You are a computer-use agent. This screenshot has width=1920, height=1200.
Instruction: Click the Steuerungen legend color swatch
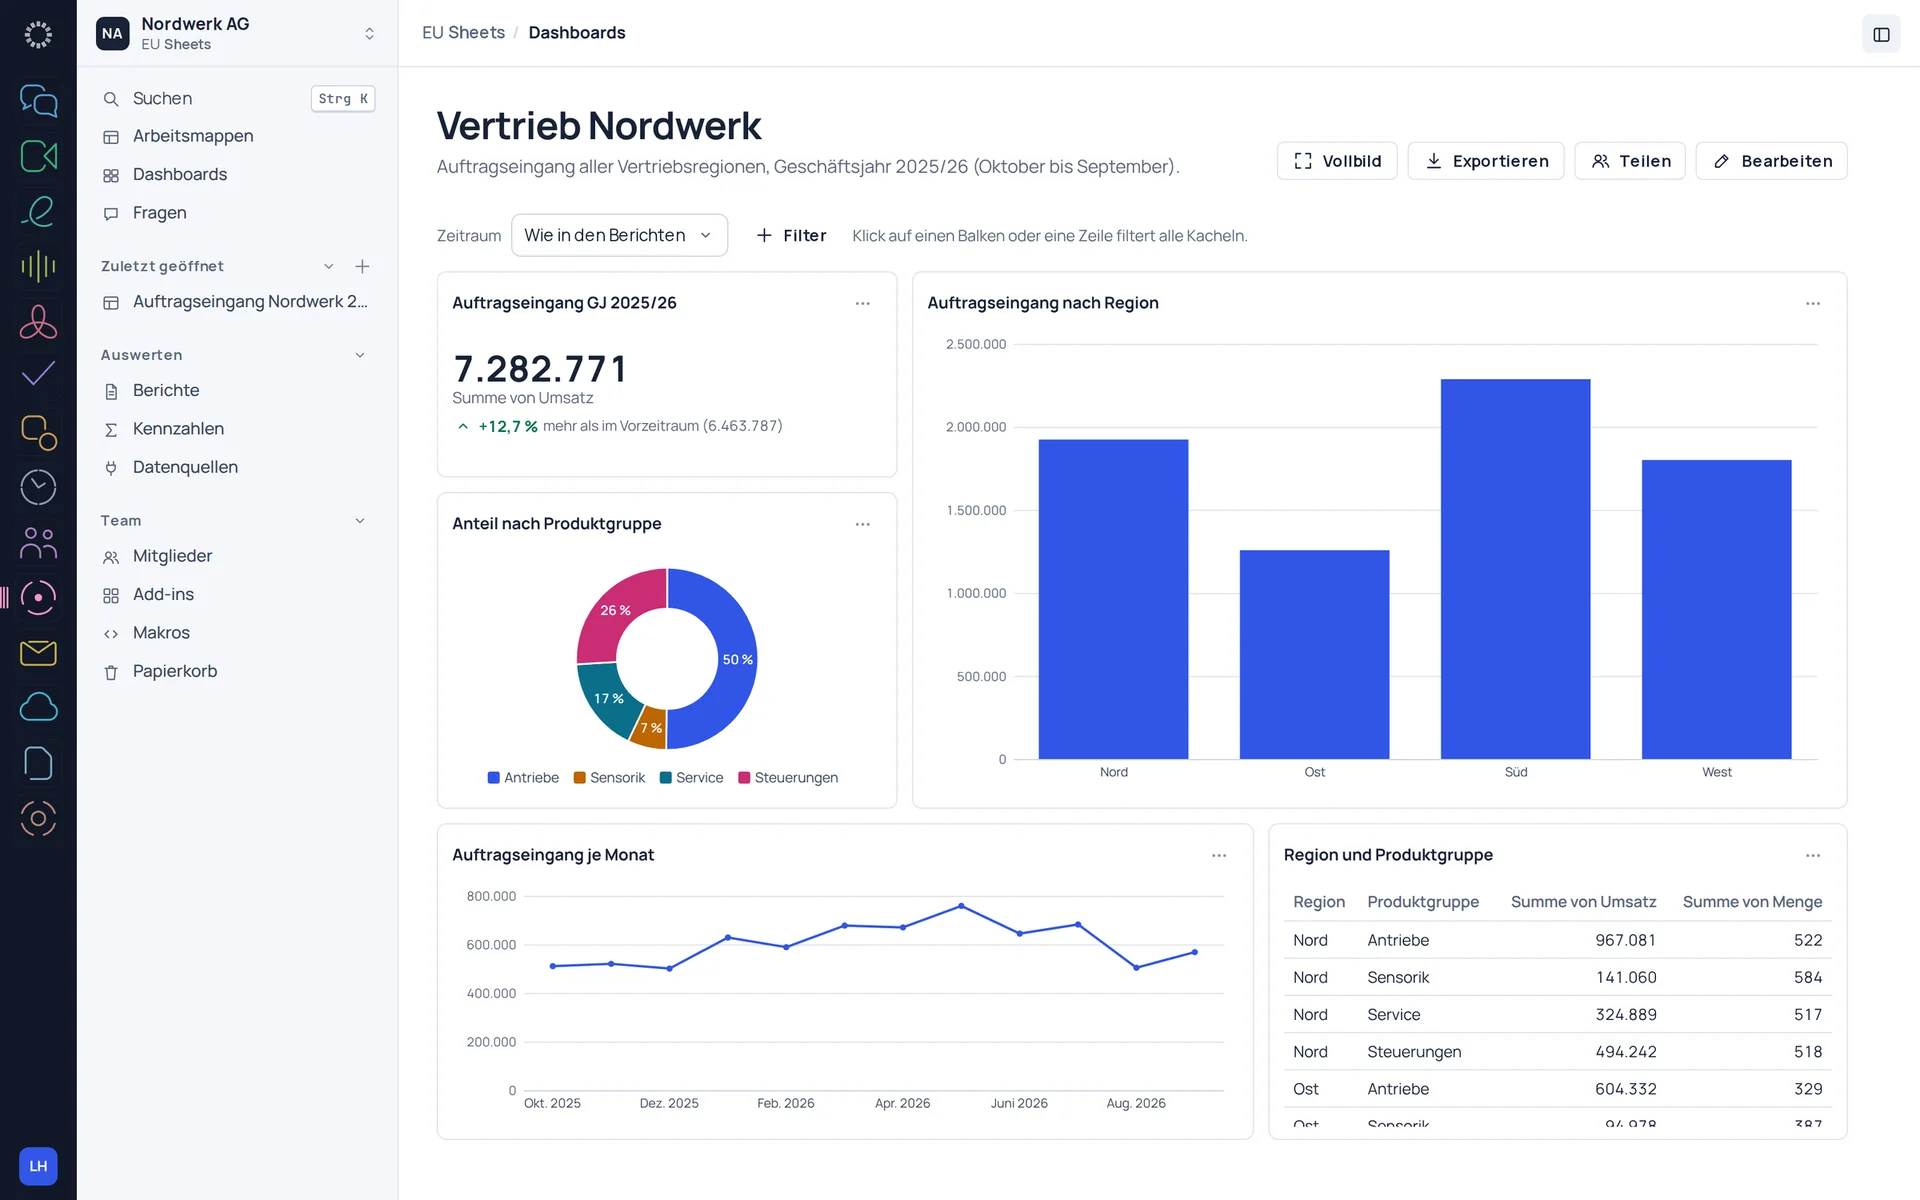tap(744, 778)
